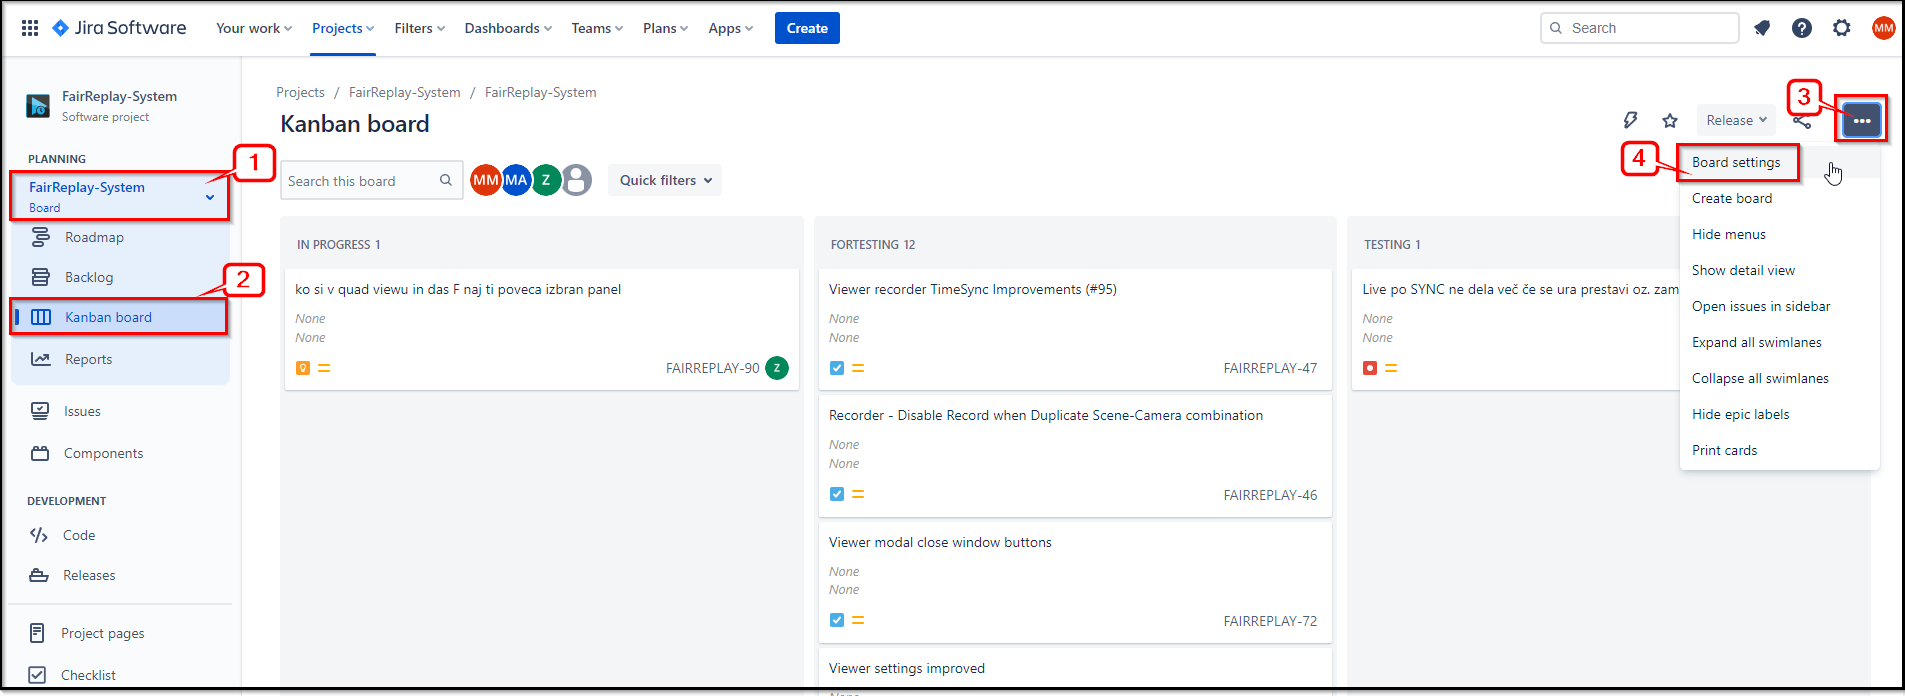Open Reports in the sidebar
The image size is (1905, 696).
(120, 359)
